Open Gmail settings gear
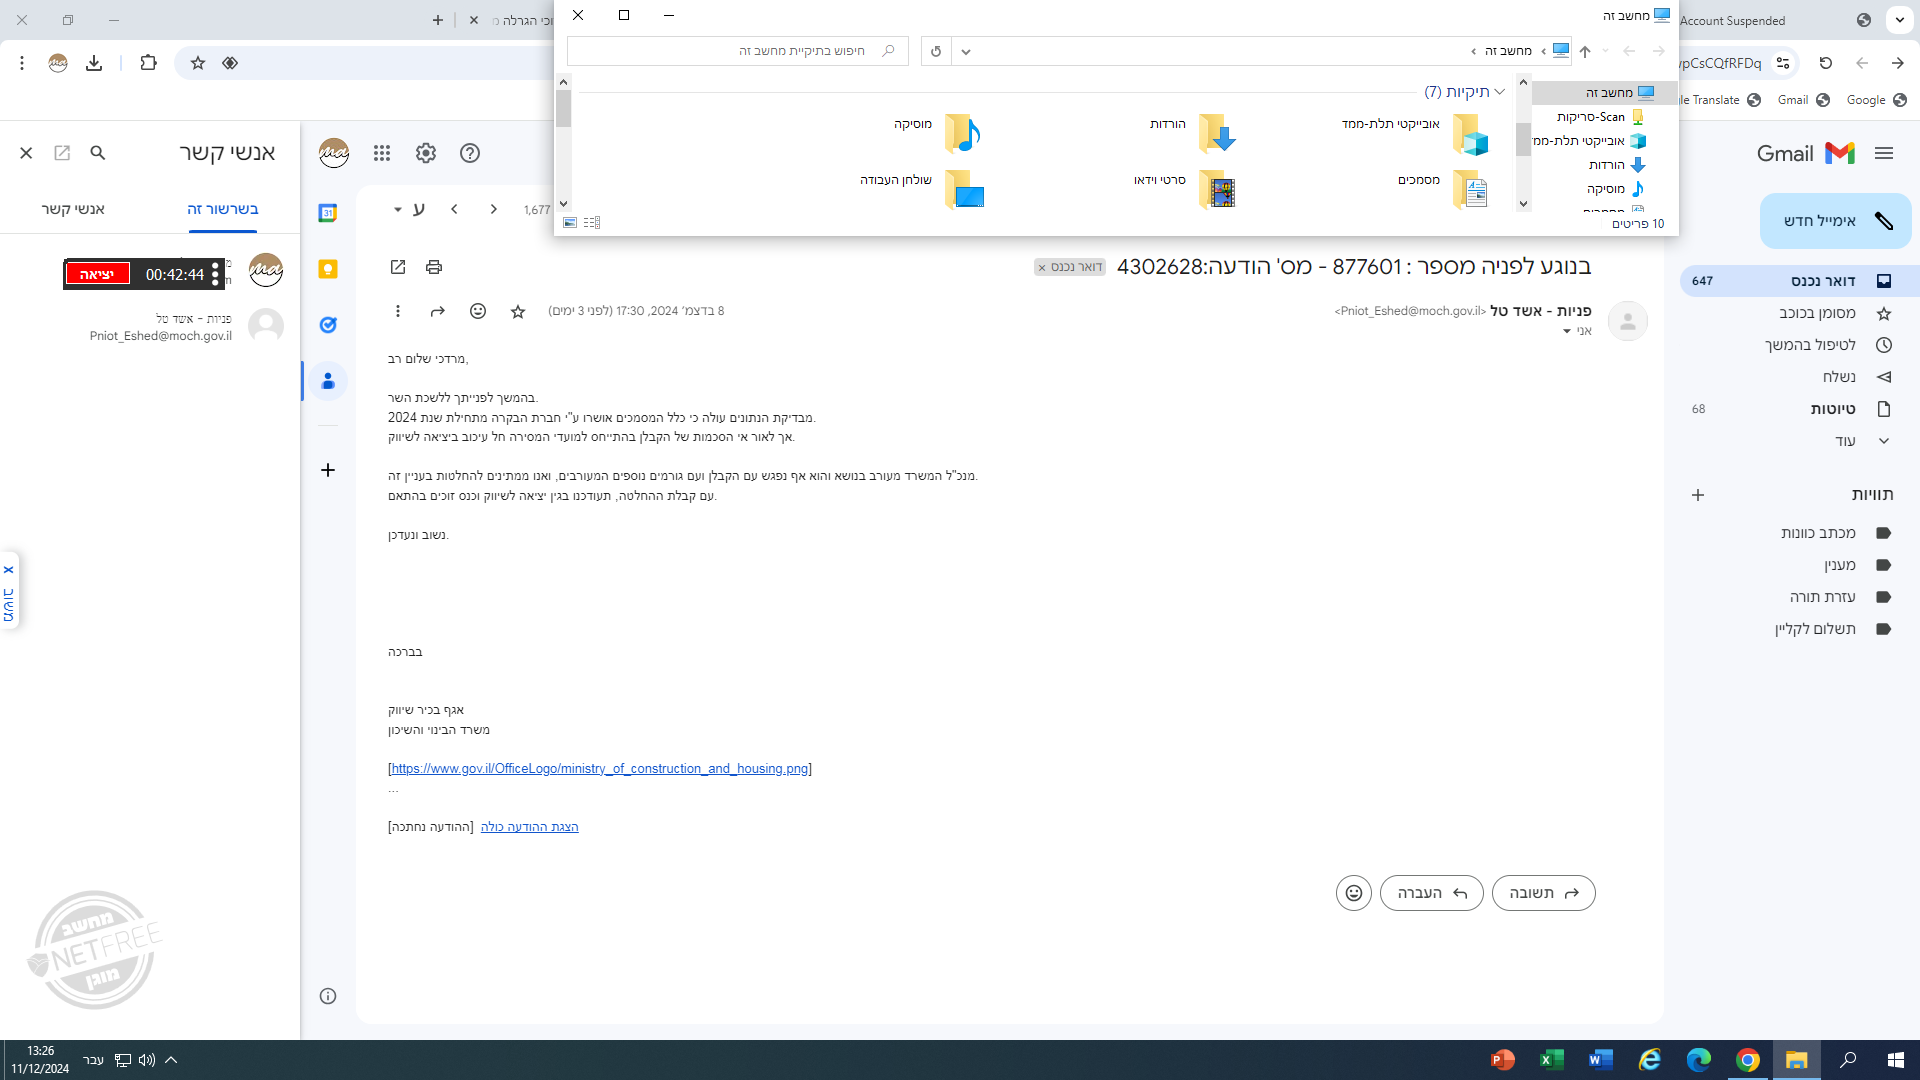The height and width of the screenshot is (1080, 1920). point(426,153)
